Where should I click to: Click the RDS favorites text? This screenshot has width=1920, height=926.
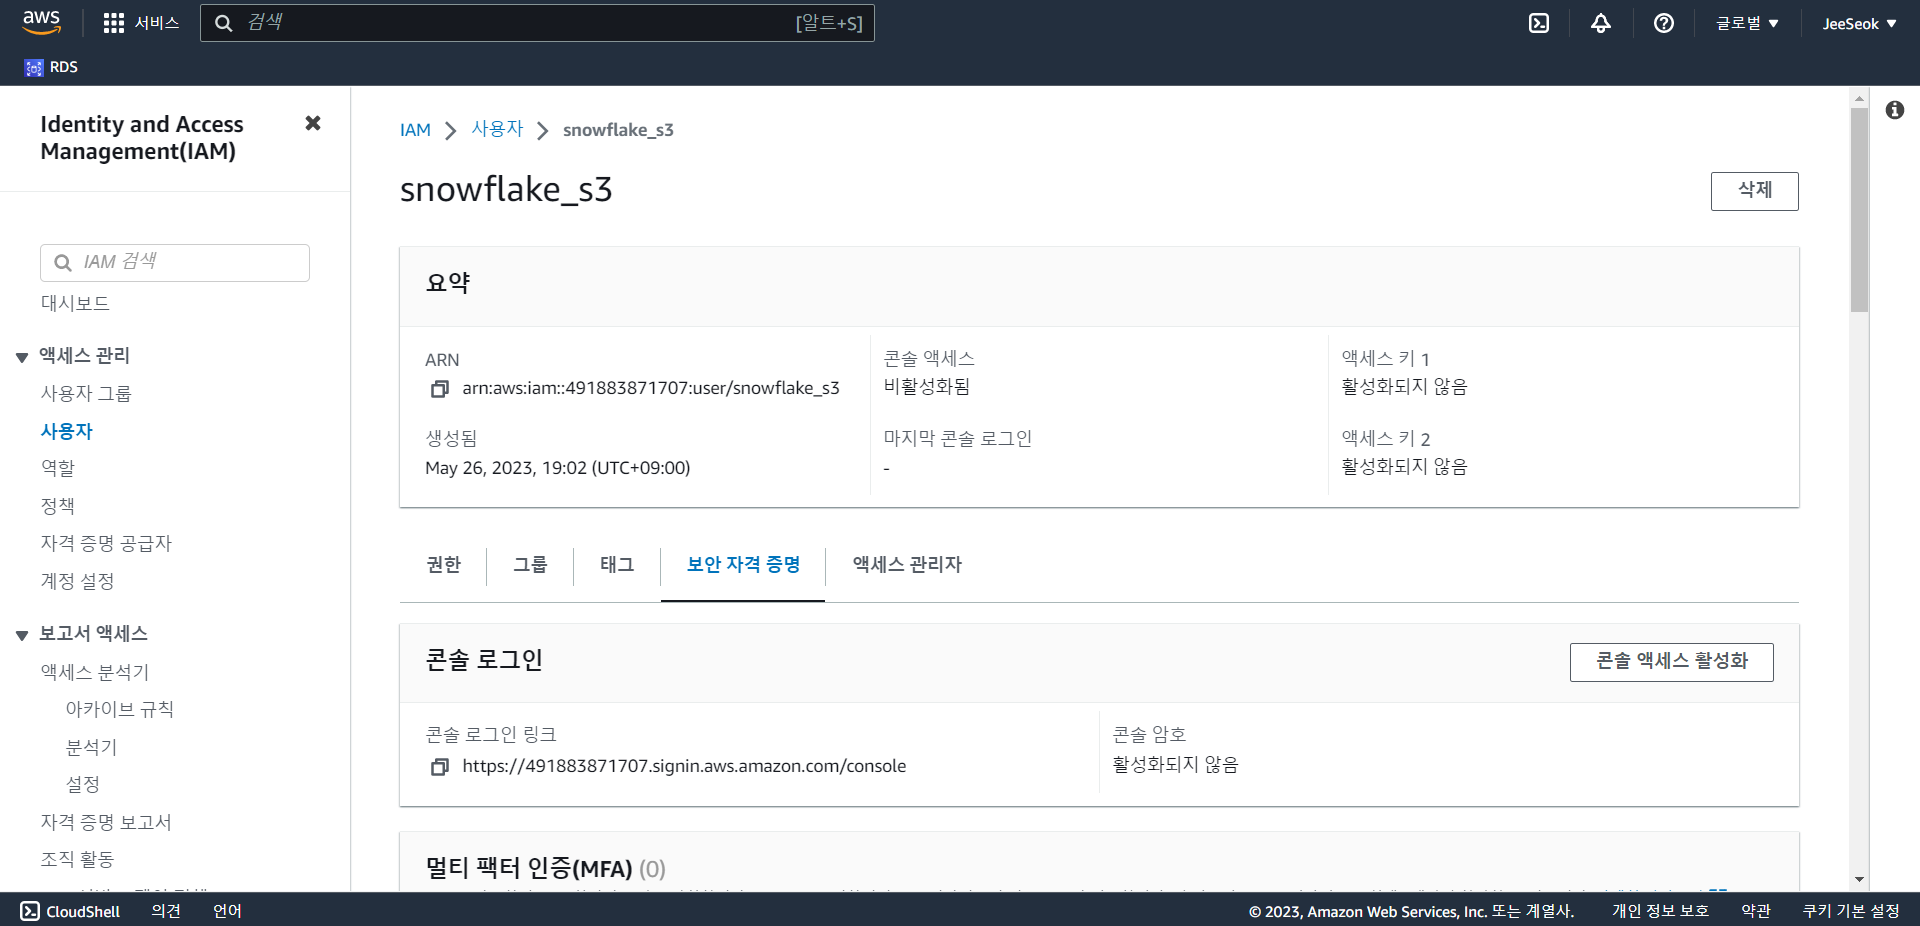click(x=64, y=67)
